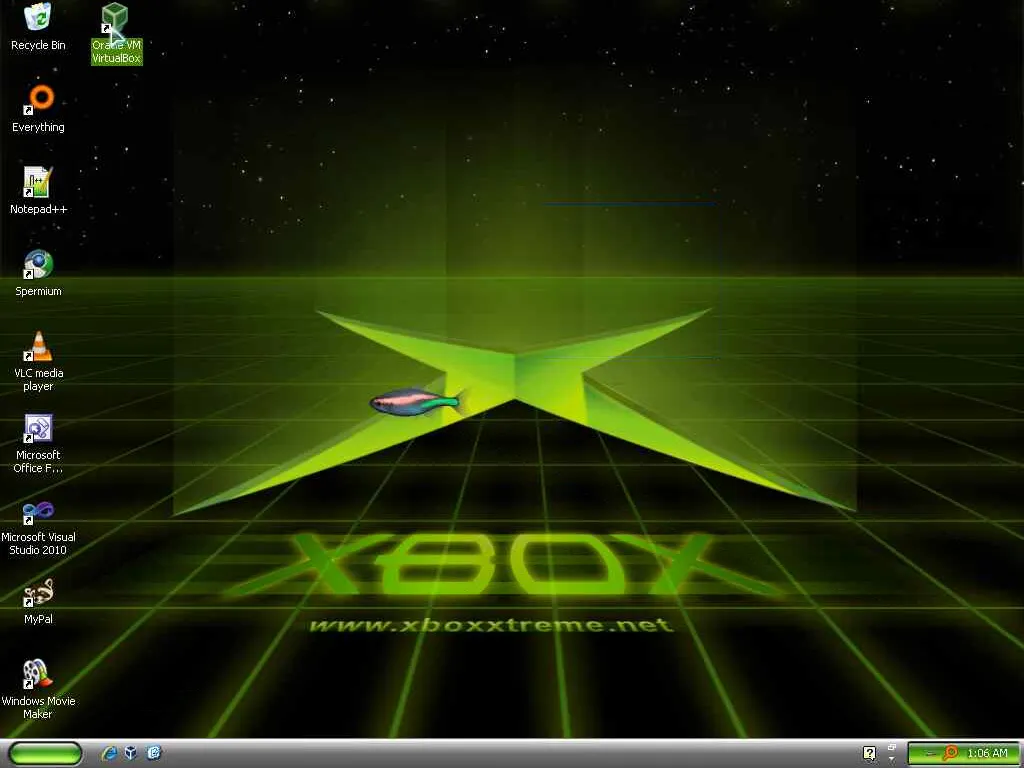Open the language bar options arrow
This screenshot has height=768, width=1024.
coord(891,759)
